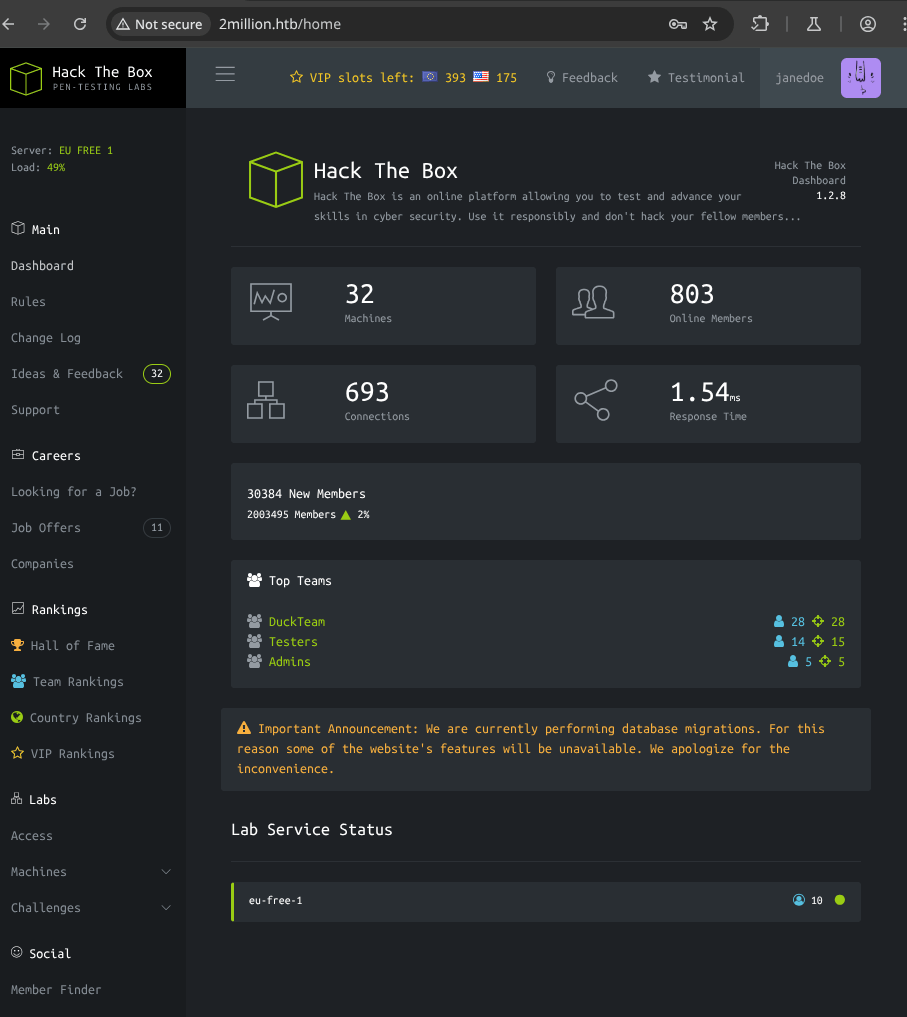Screen dimensions: 907x1017
Task: Click the green eu-free-1 status dot
Action: 840,900
